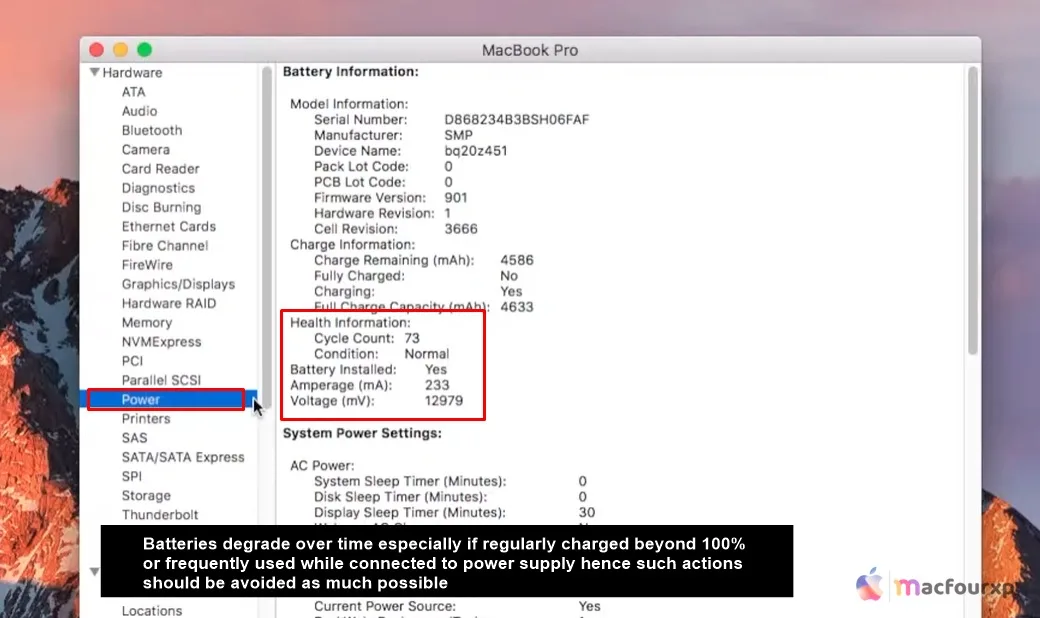Screen dimensions: 1040x618
Task: Click Firmware Version value 901
Action: [x=456, y=198]
